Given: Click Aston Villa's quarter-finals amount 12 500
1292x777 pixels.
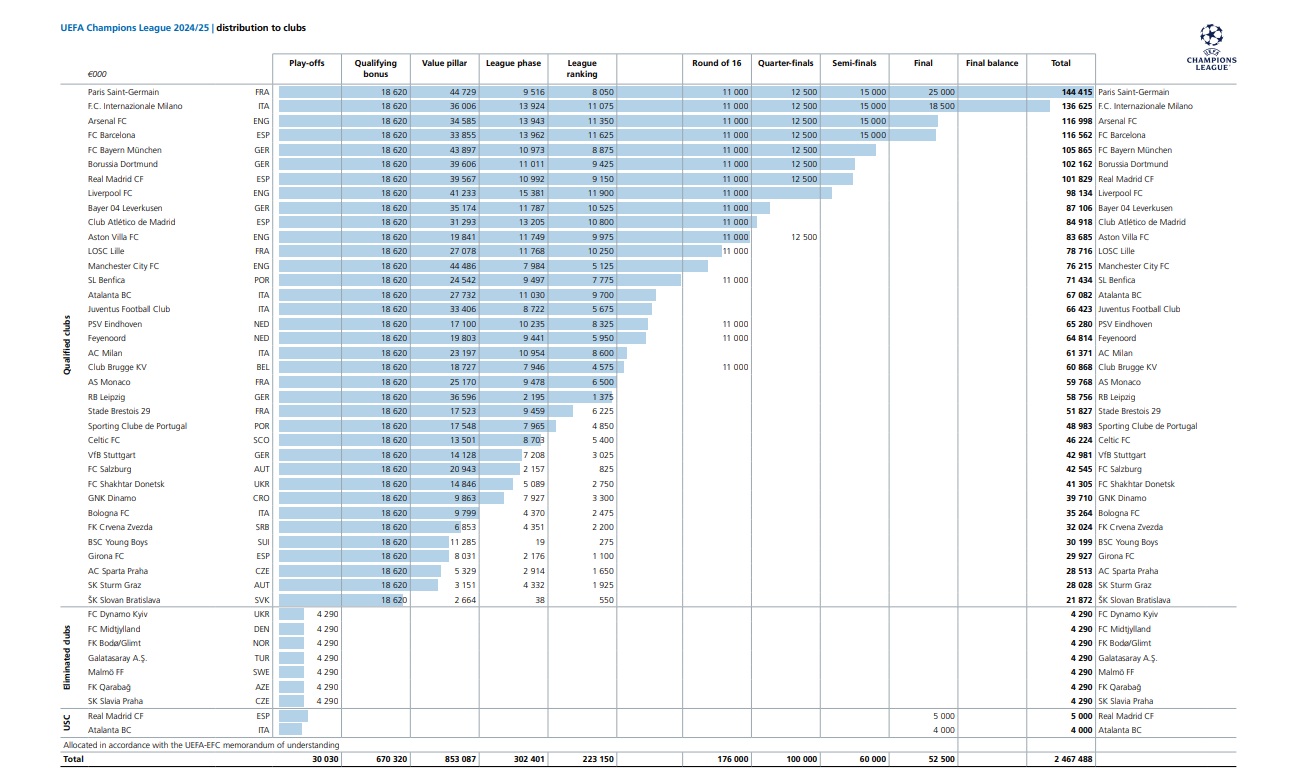Looking at the screenshot, I should click(x=801, y=237).
